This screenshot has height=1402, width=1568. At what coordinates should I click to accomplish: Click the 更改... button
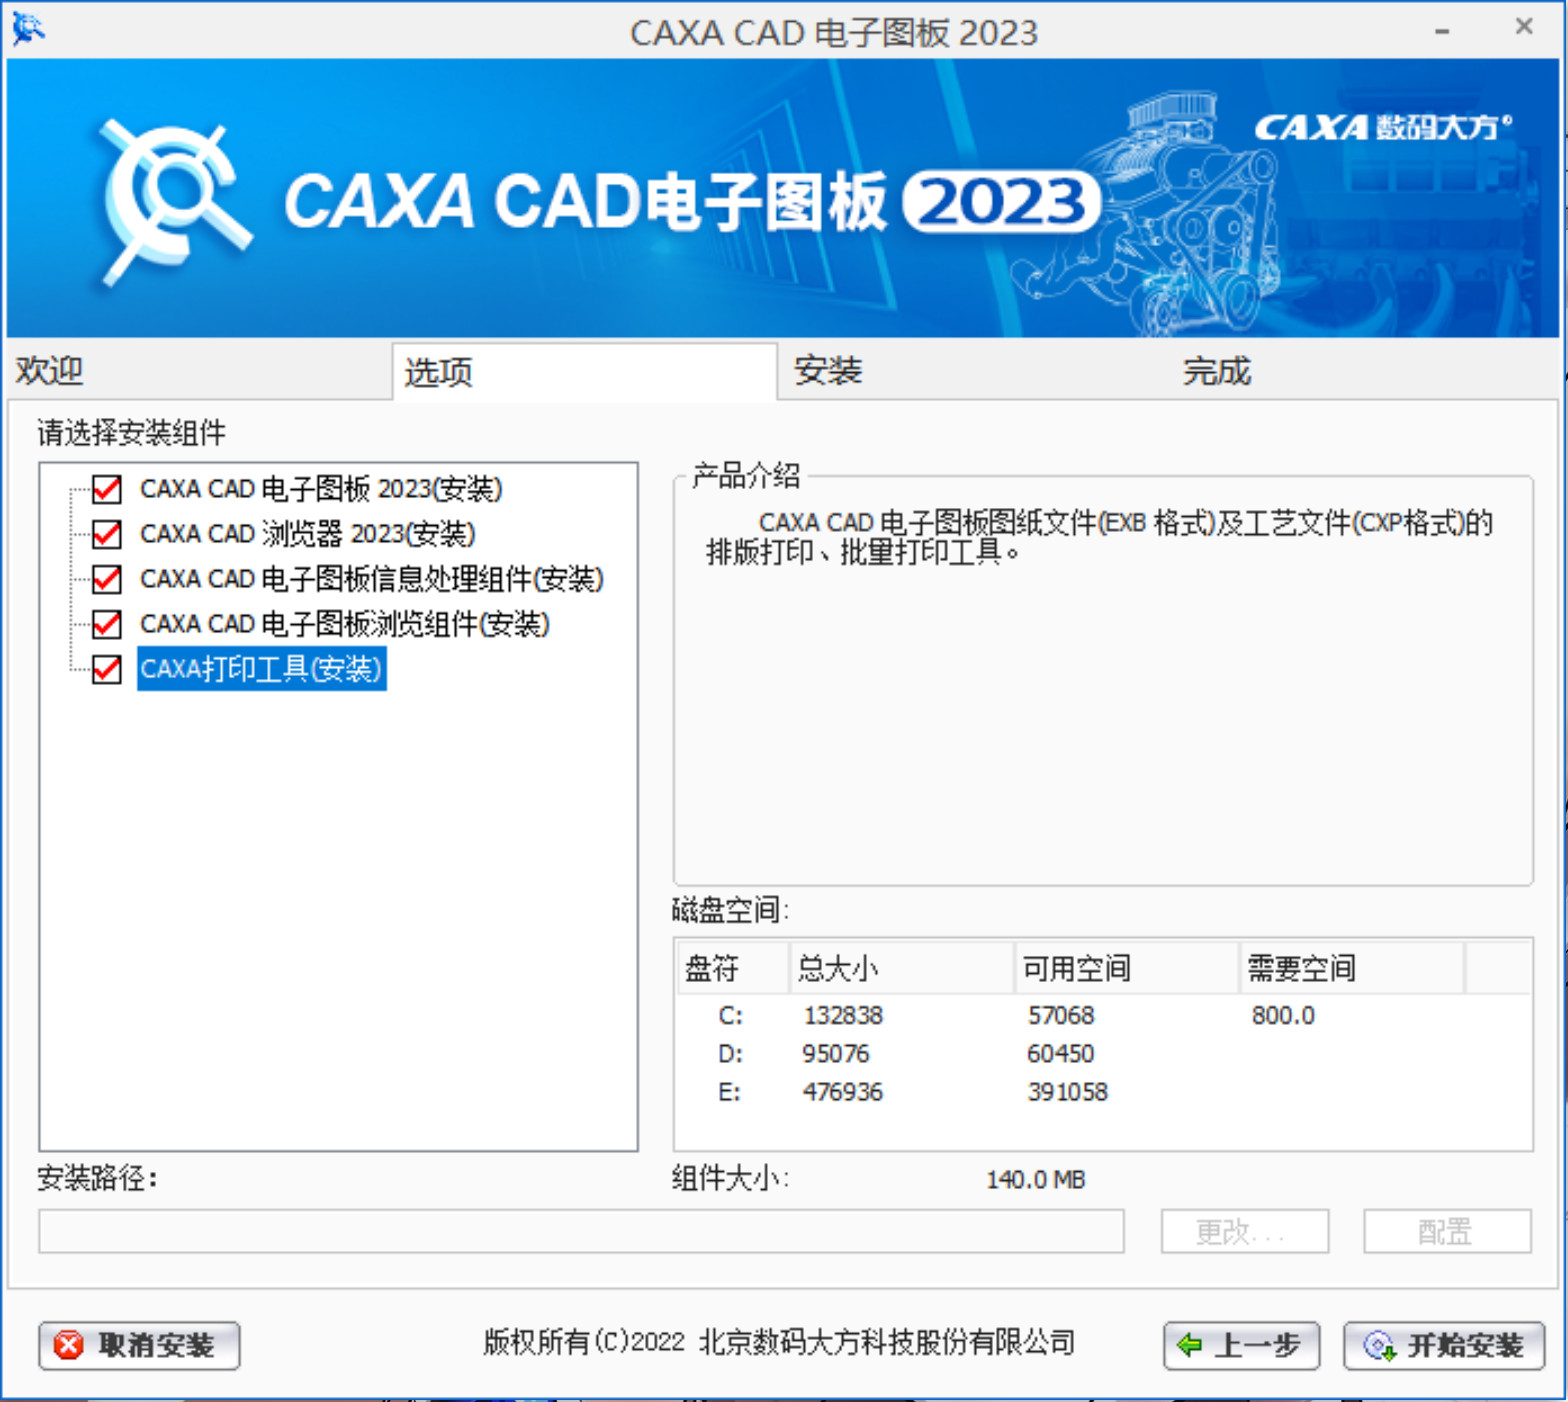coord(1244,1231)
